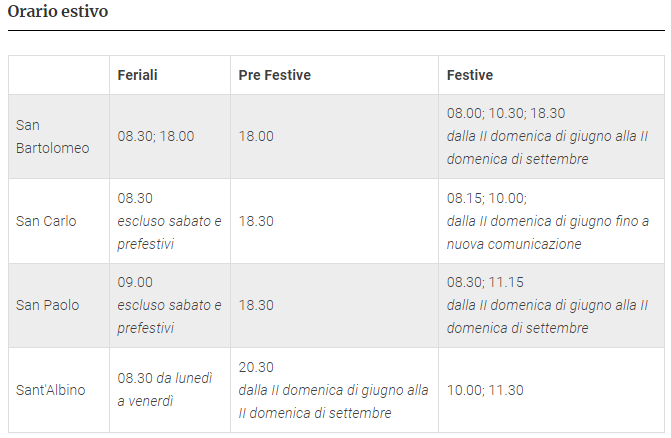Click San Paolo's weekday time 09.00
The image size is (671, 438).
point(135,283)
